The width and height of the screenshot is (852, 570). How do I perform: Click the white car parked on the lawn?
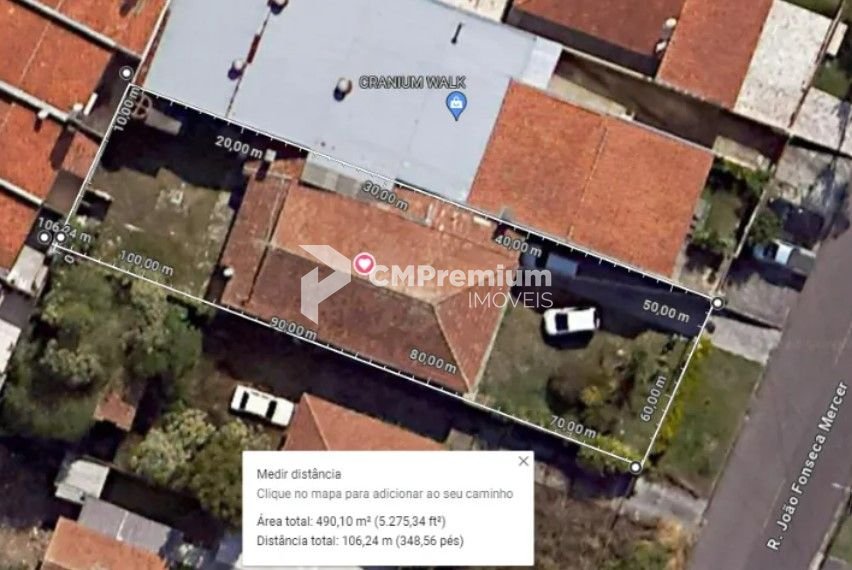coord(571,321)
